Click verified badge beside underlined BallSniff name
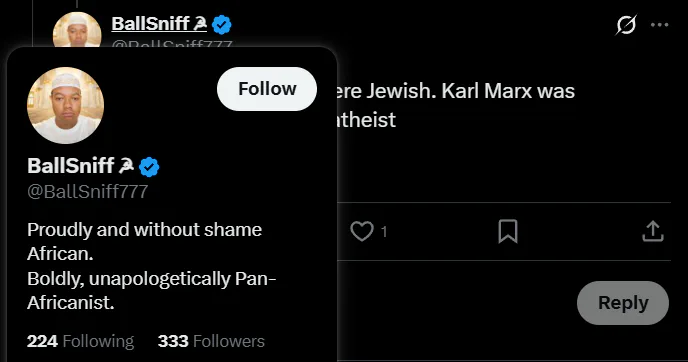Image resolution: width=688 pixels, height=362 pixels. [x=222, y=25]
